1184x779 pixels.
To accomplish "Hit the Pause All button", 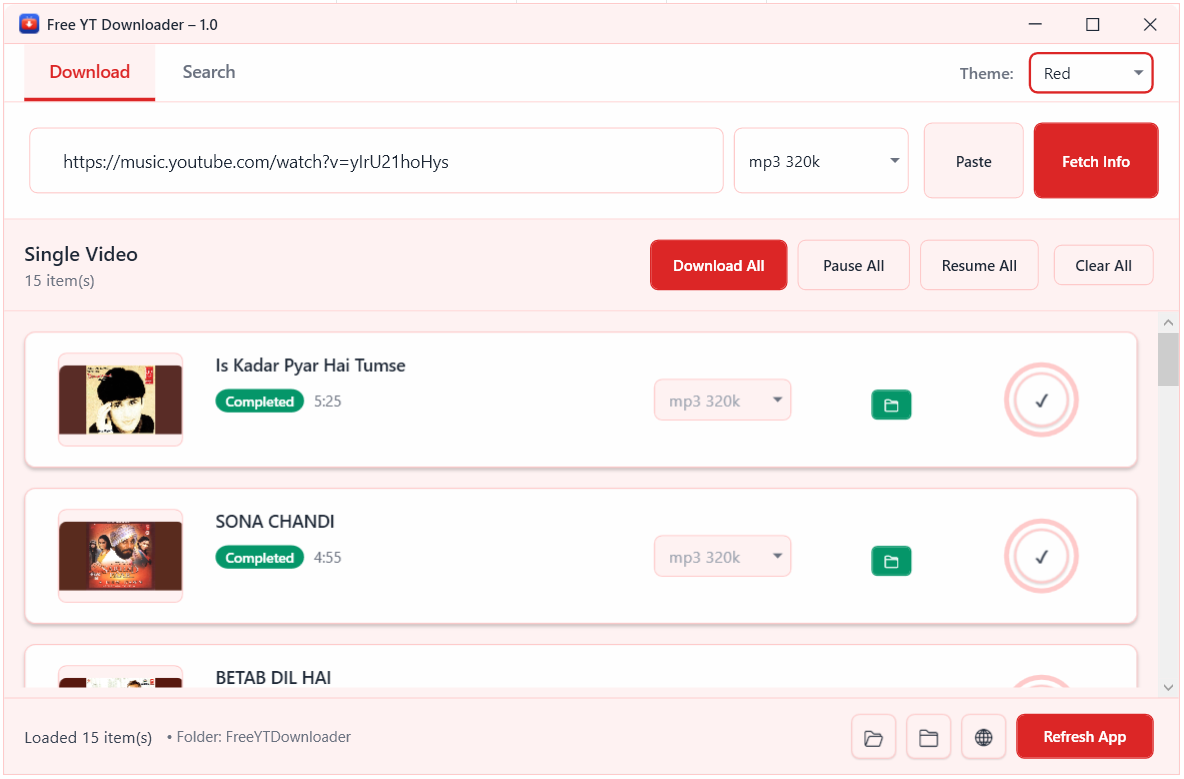I will (x=853, y=266).
